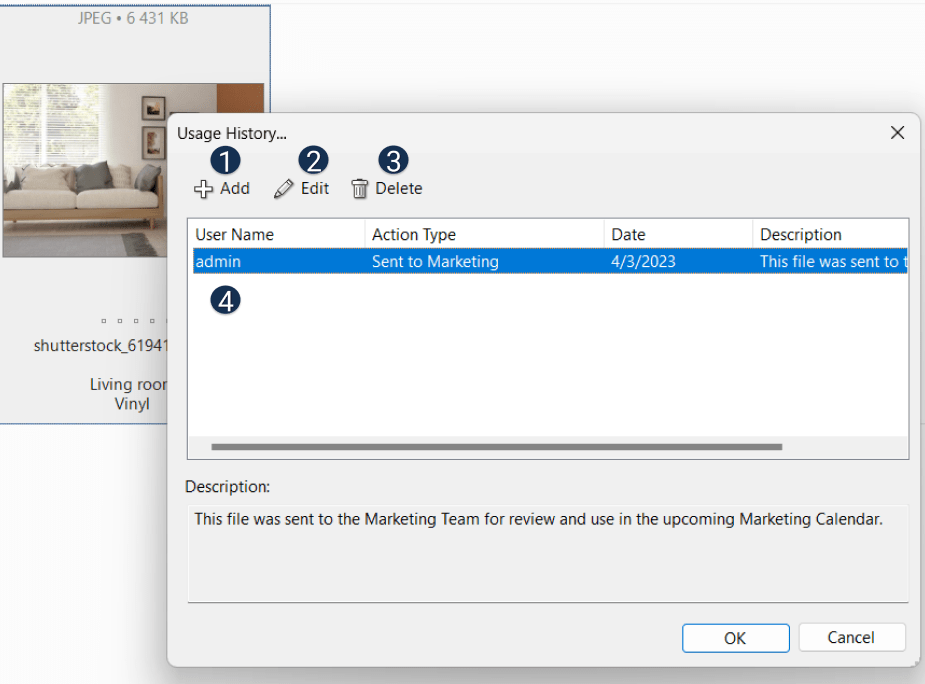Click the Add plus icon
The height and width of the screenshot is (684, 925).
[203, 189]
